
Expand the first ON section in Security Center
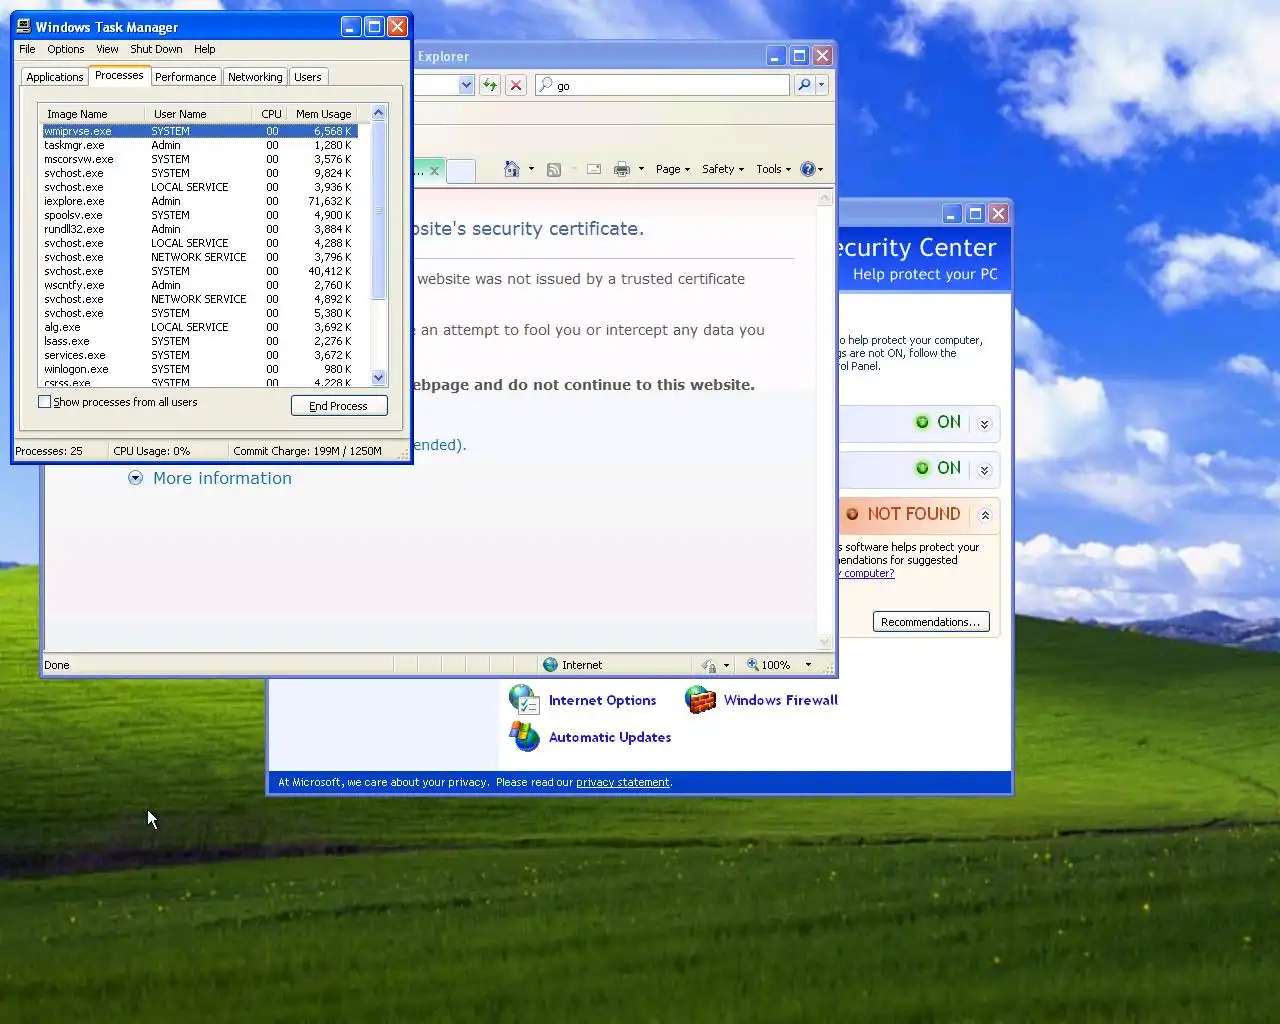pos(984,424)
